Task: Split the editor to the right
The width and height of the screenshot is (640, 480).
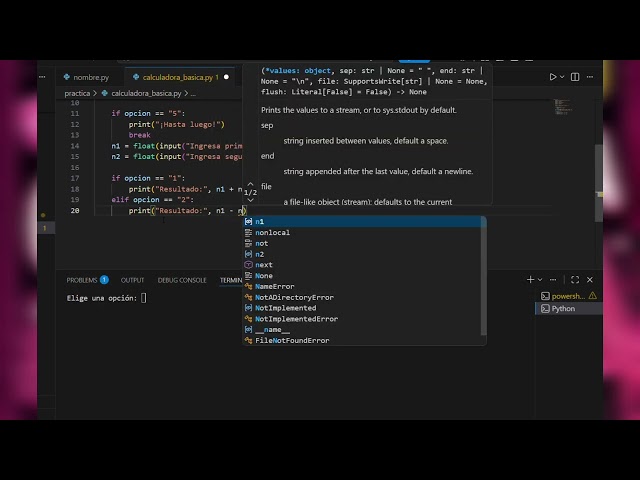Action: pos(575,77)
